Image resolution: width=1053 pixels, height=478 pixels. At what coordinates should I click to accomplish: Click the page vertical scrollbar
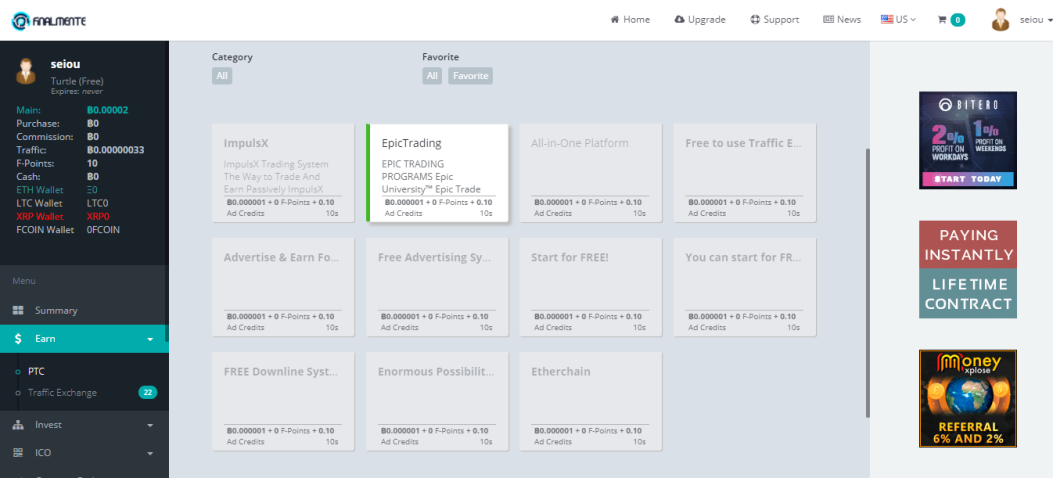click(x=867, y=283)
